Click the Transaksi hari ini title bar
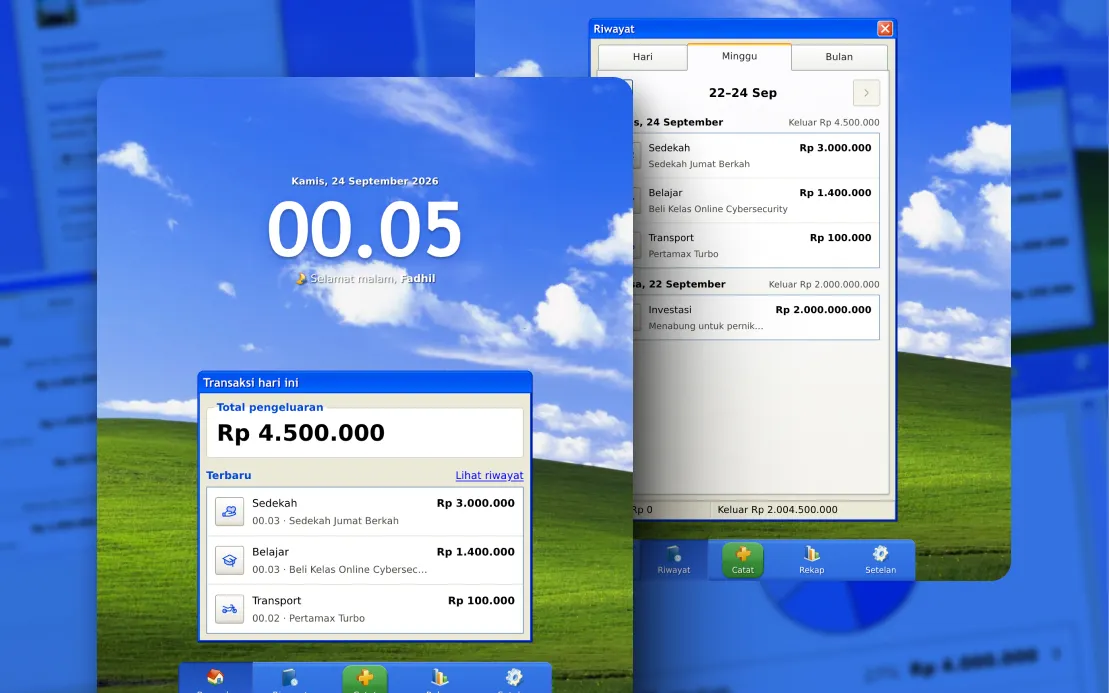 (365, 383)
